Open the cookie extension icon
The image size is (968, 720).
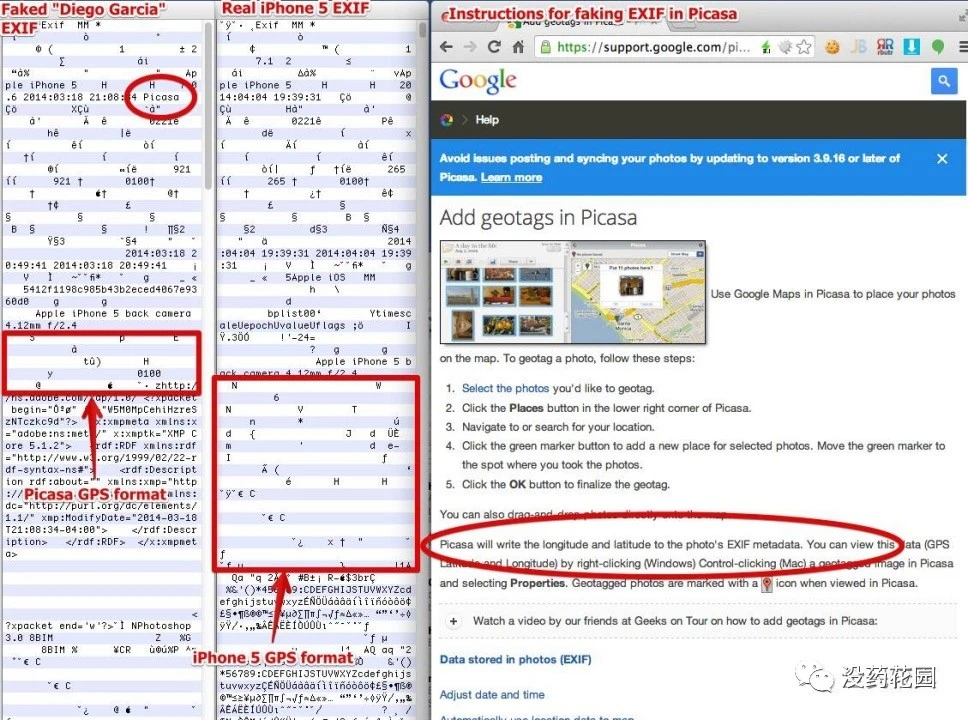832,47
